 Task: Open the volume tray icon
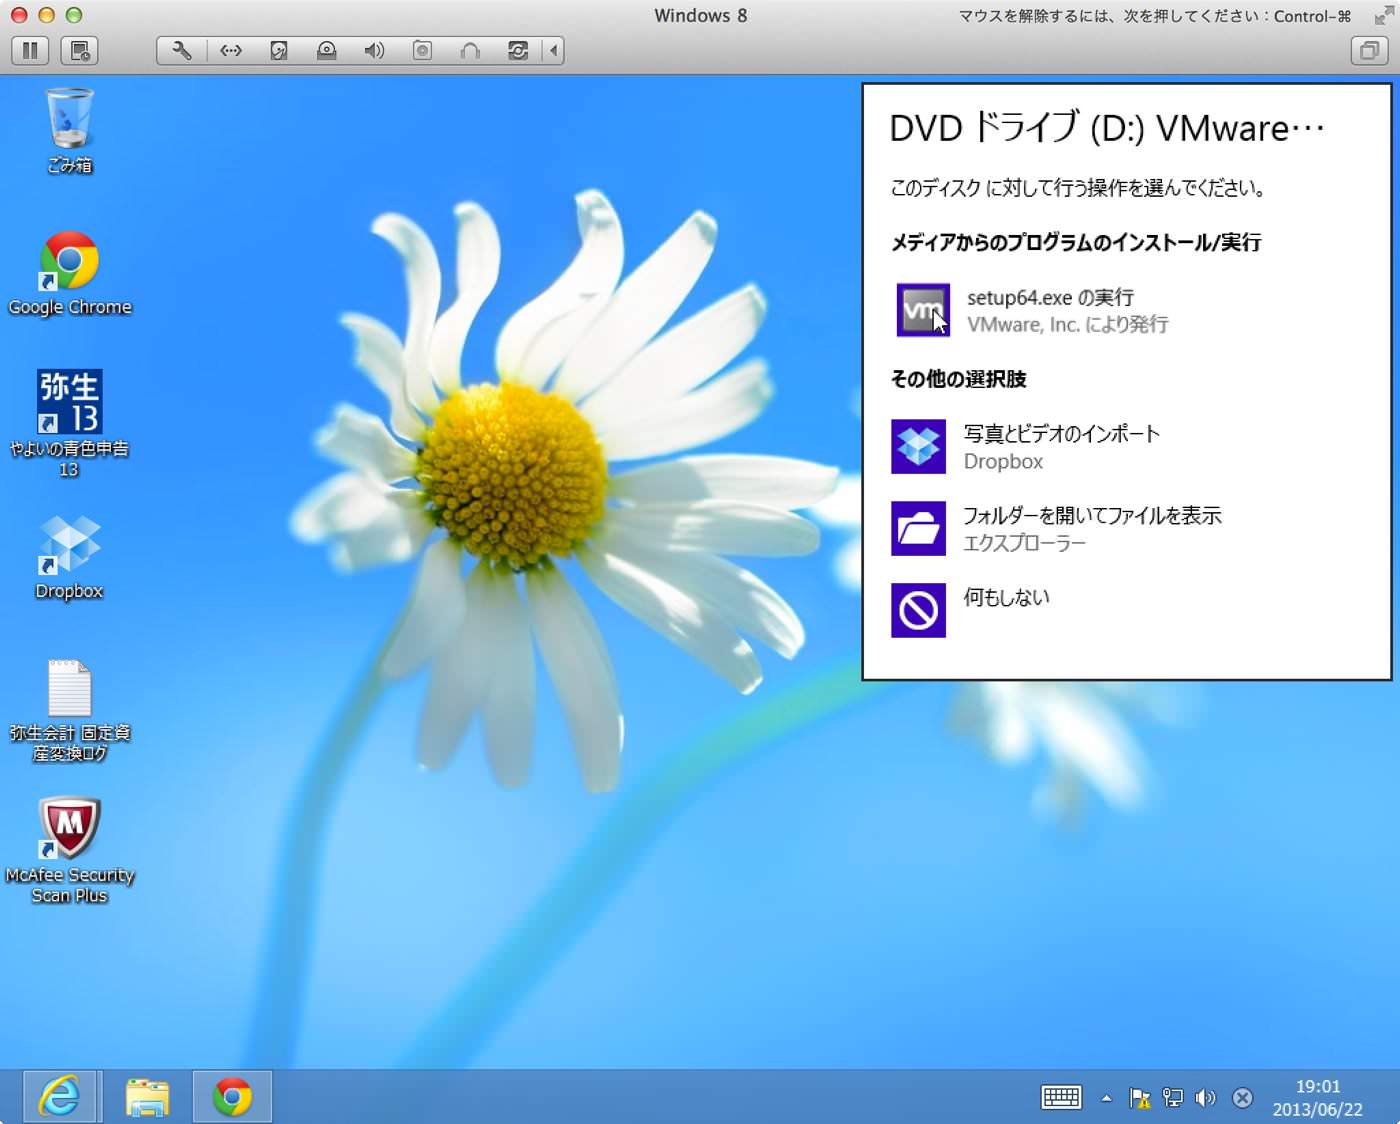click(1206, 1098)
